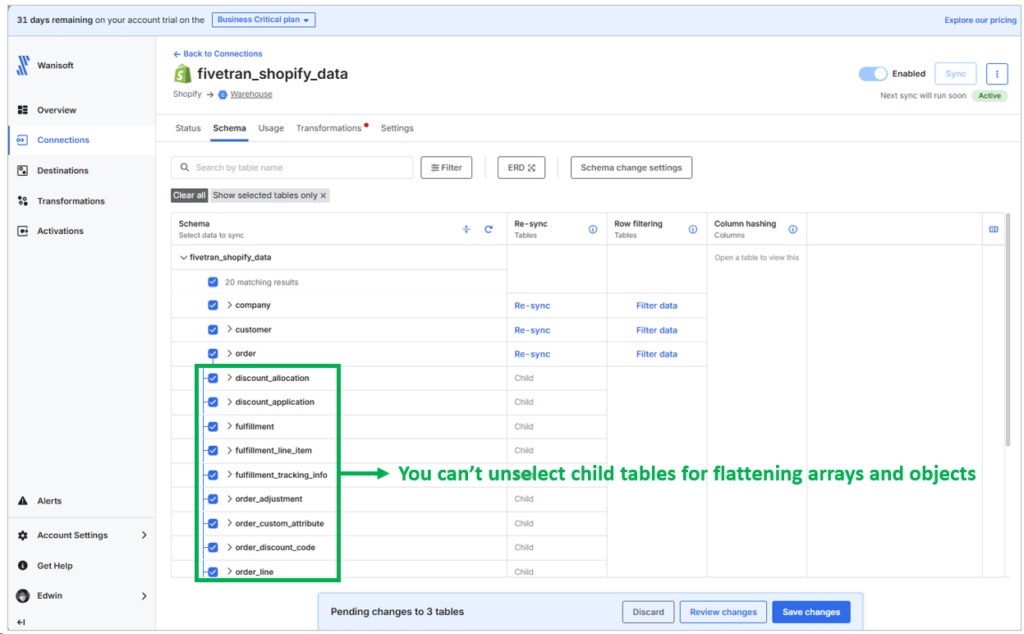Click the Warehouse destination icon

click(x=223, y=95)
